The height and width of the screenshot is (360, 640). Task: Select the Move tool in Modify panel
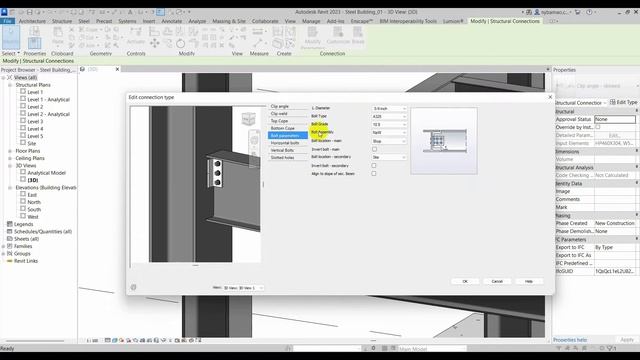point(155,43)
